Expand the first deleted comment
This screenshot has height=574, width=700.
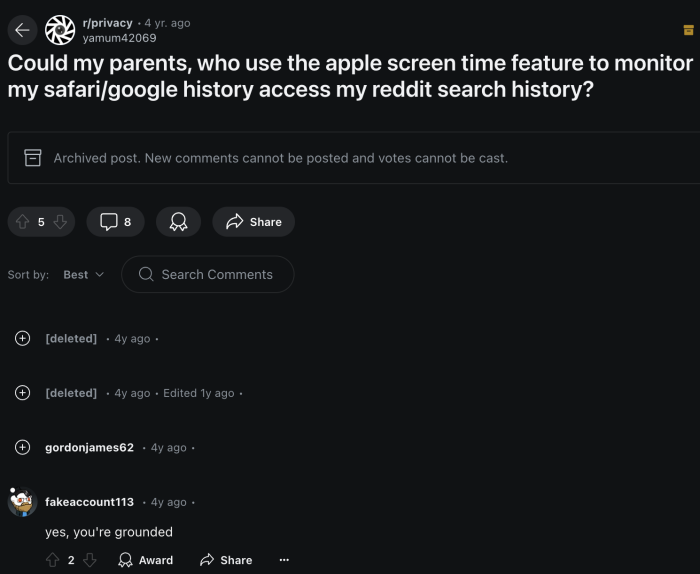click(x=22, y=339)
